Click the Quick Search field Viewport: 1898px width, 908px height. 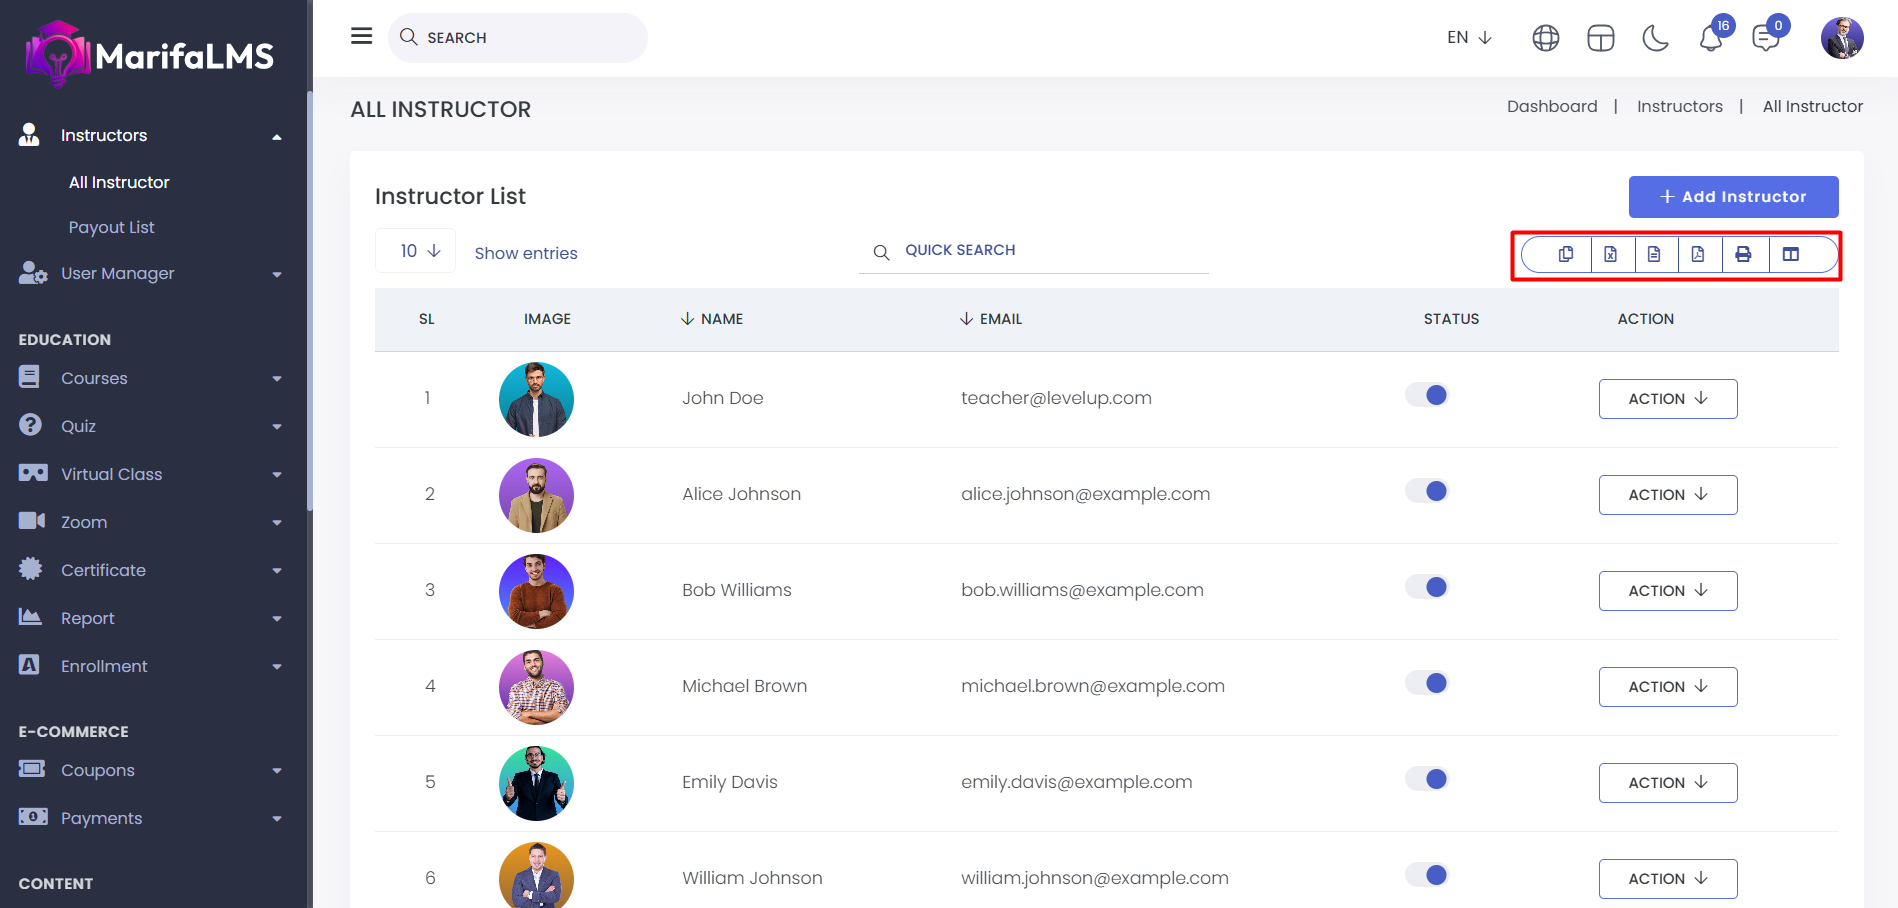tap(1040, 250)
